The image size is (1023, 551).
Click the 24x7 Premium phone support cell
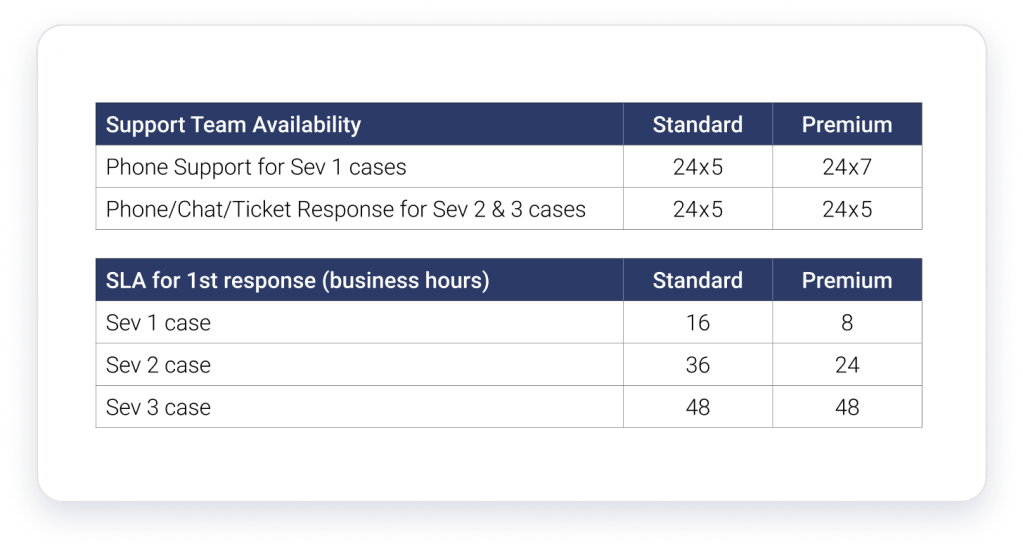(x=847, y=167)
